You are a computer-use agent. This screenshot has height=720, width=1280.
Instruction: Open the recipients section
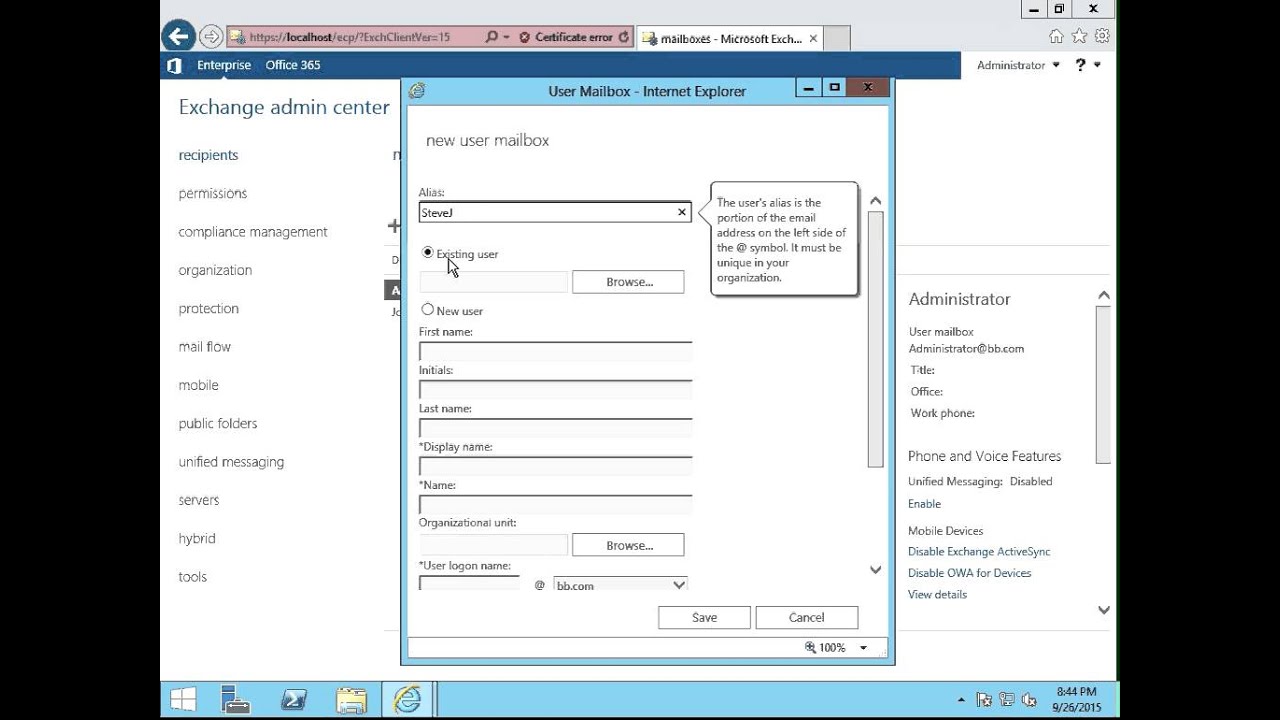coord(208,155)
